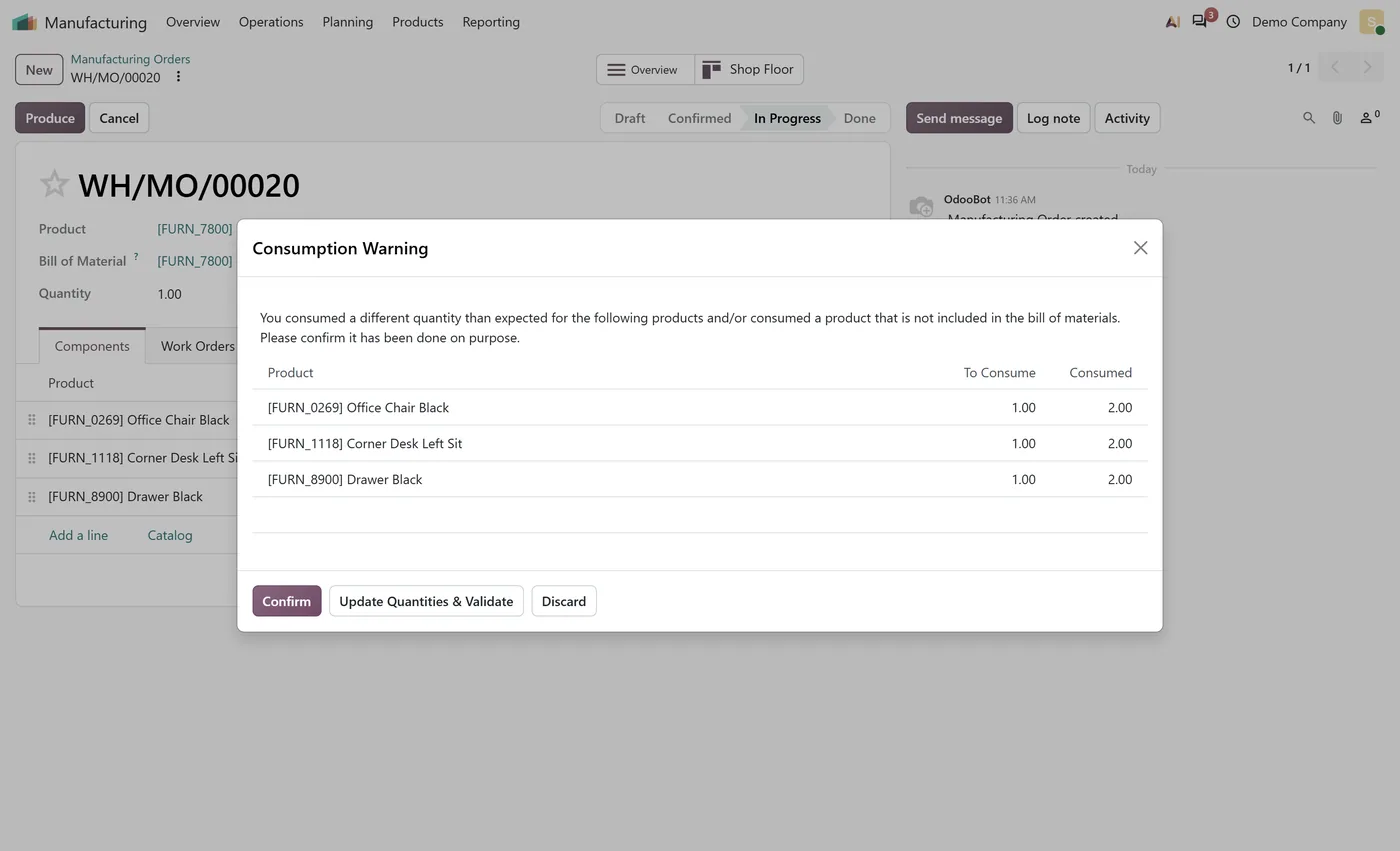Discard the consumption warning

564,601
